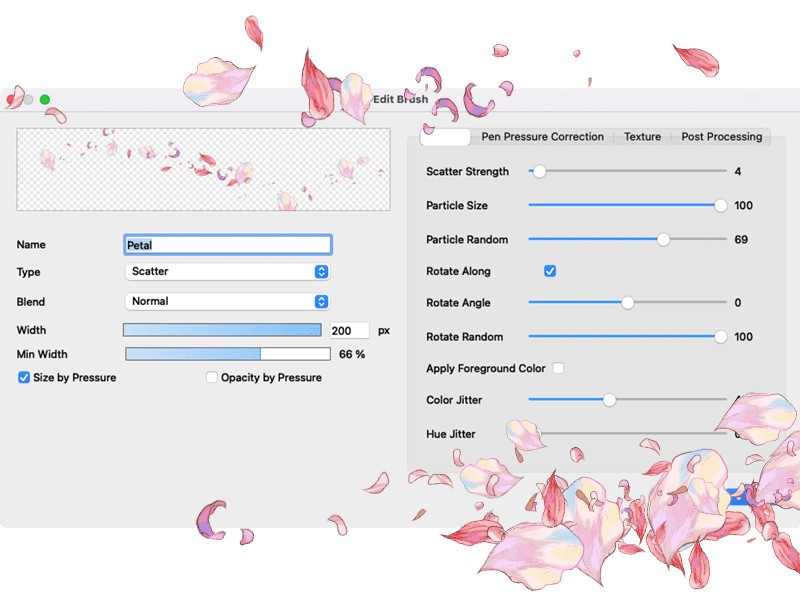Open the Post Processing tab
The width and height of the screenshot is (800, 600).
click(721, 137)
